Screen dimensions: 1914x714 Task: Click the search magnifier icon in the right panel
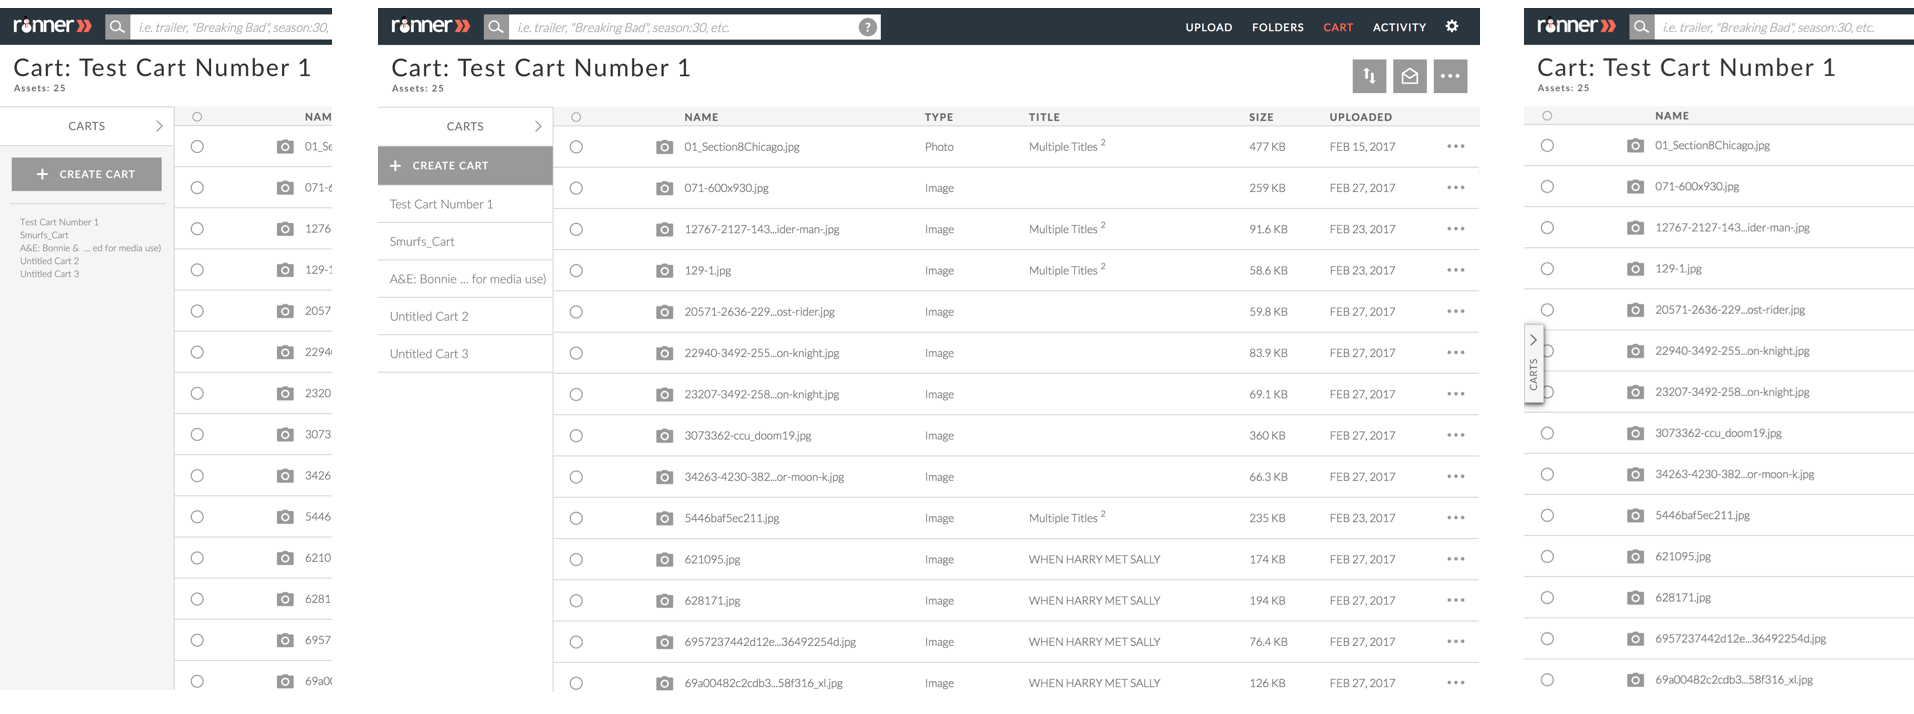[1641, 27]
